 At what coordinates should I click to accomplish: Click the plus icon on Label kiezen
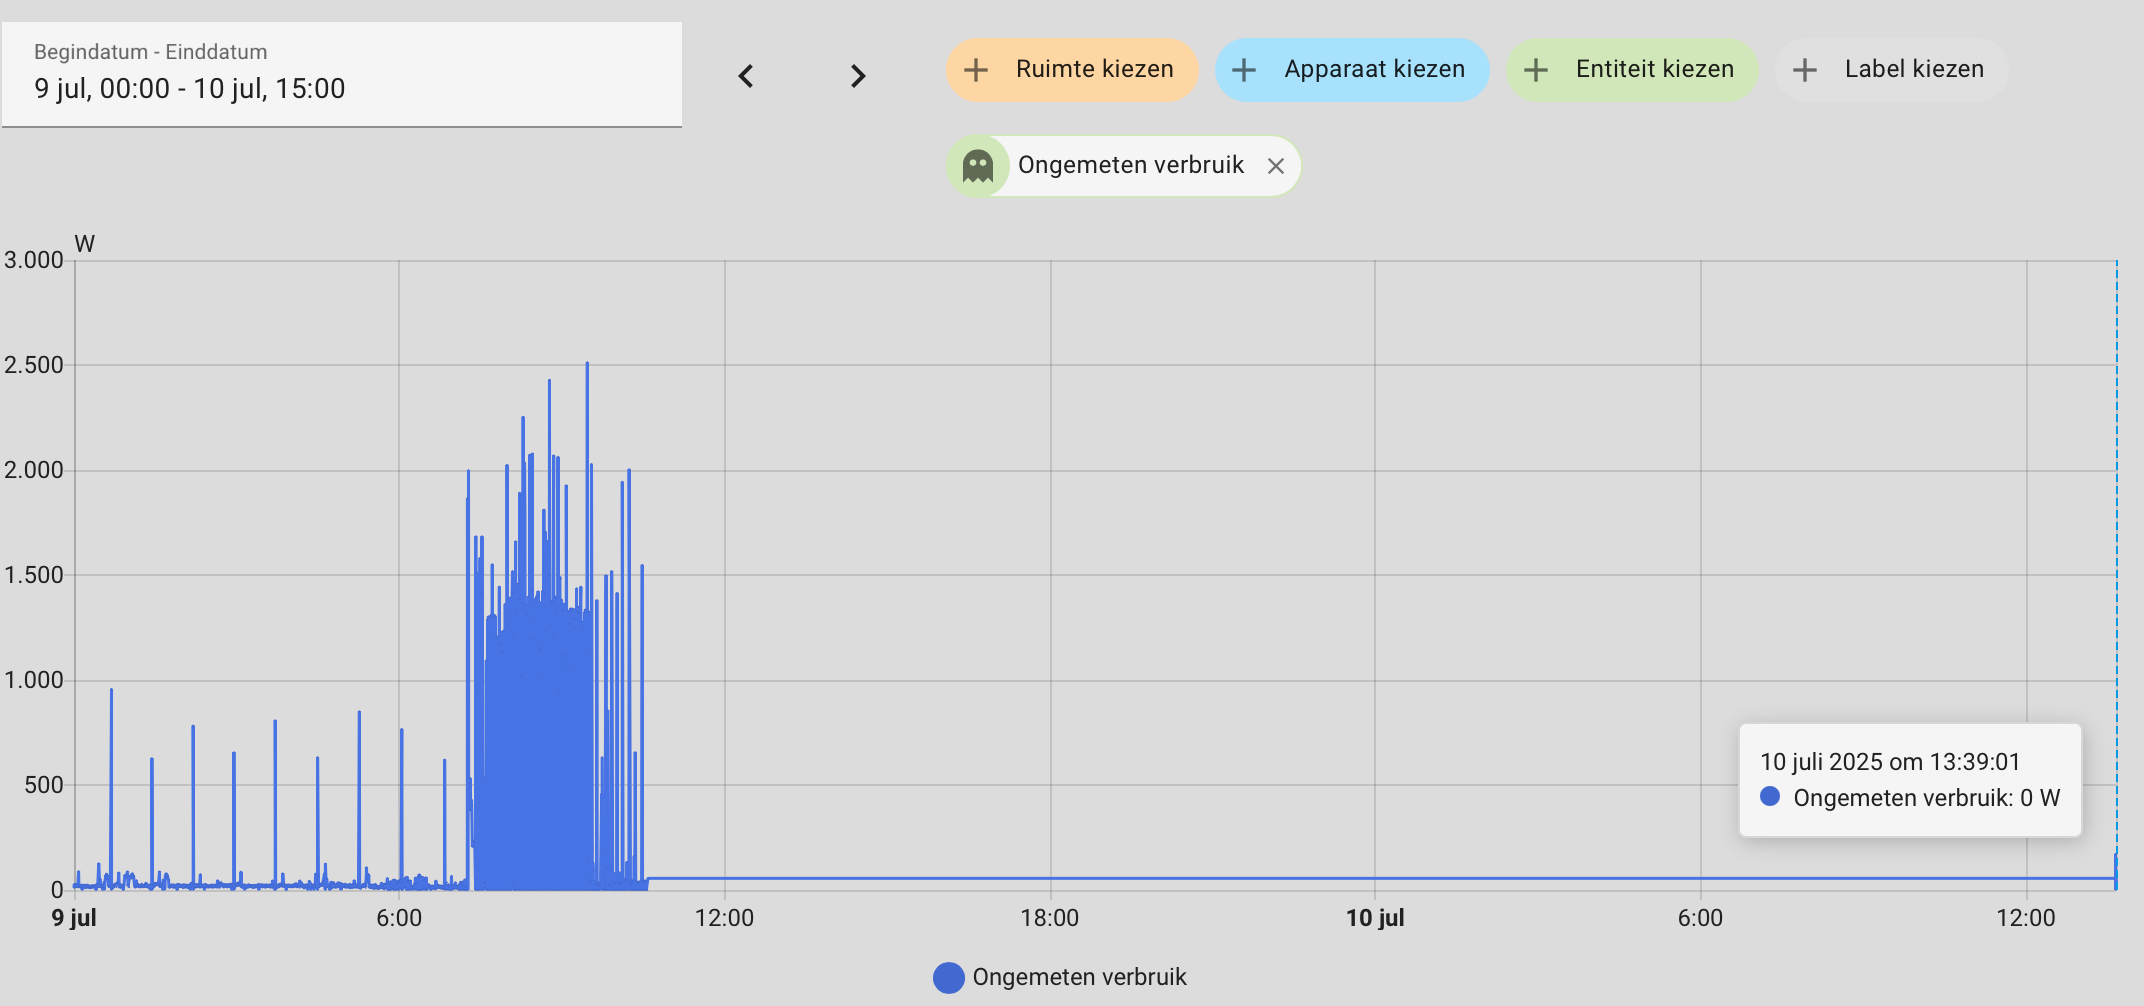point(1805,70)
